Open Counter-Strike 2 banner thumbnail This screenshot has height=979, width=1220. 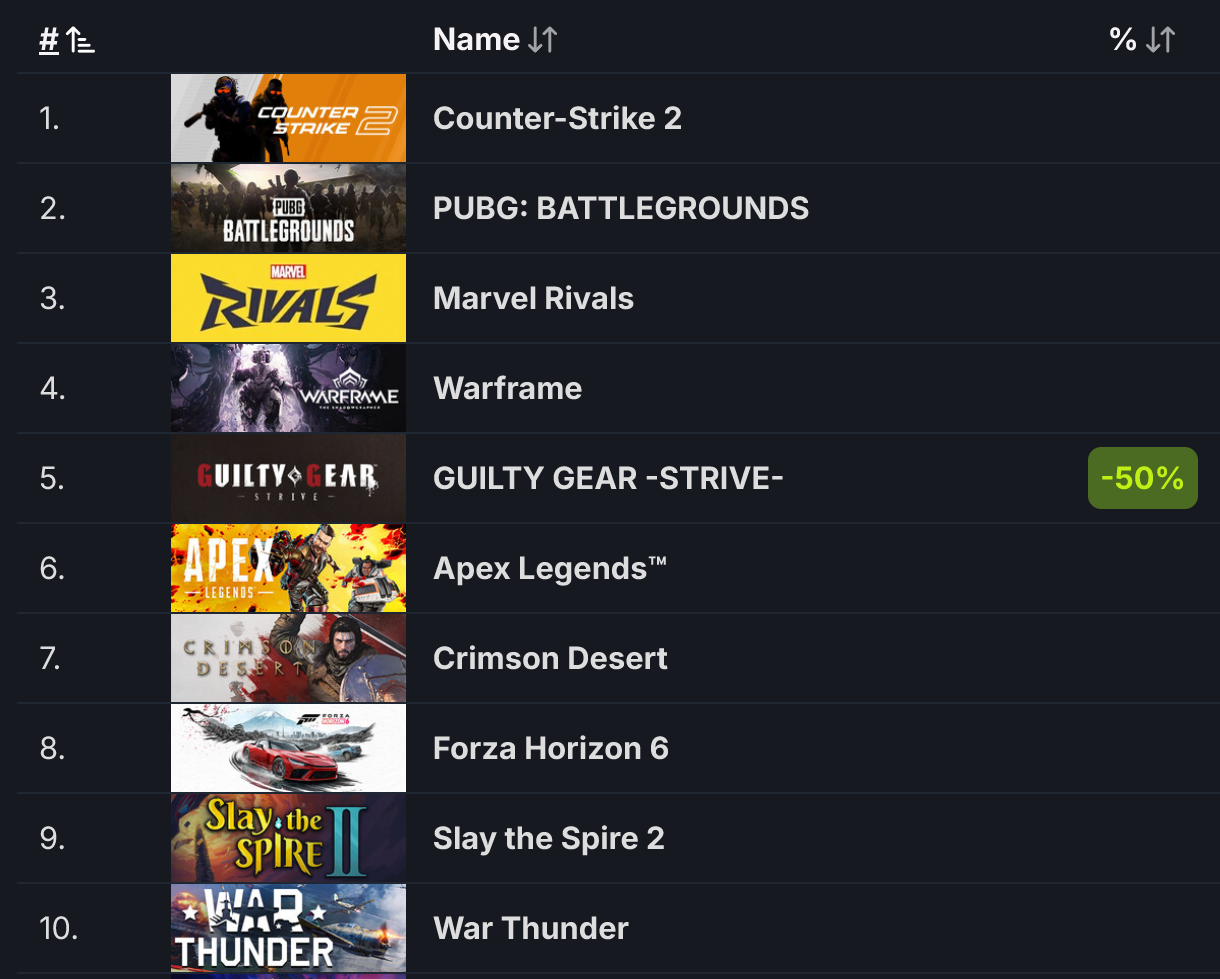[288, 118]
